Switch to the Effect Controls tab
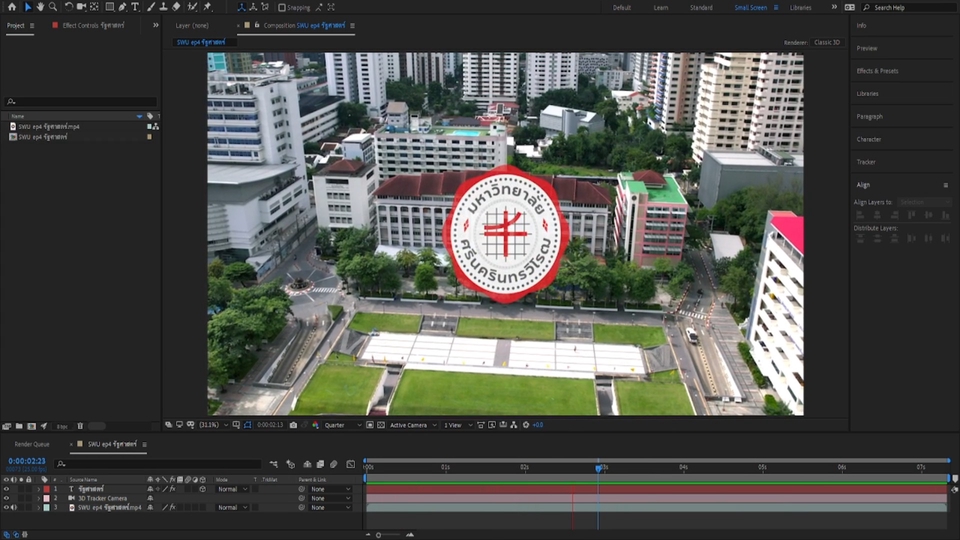 [93, 26]
